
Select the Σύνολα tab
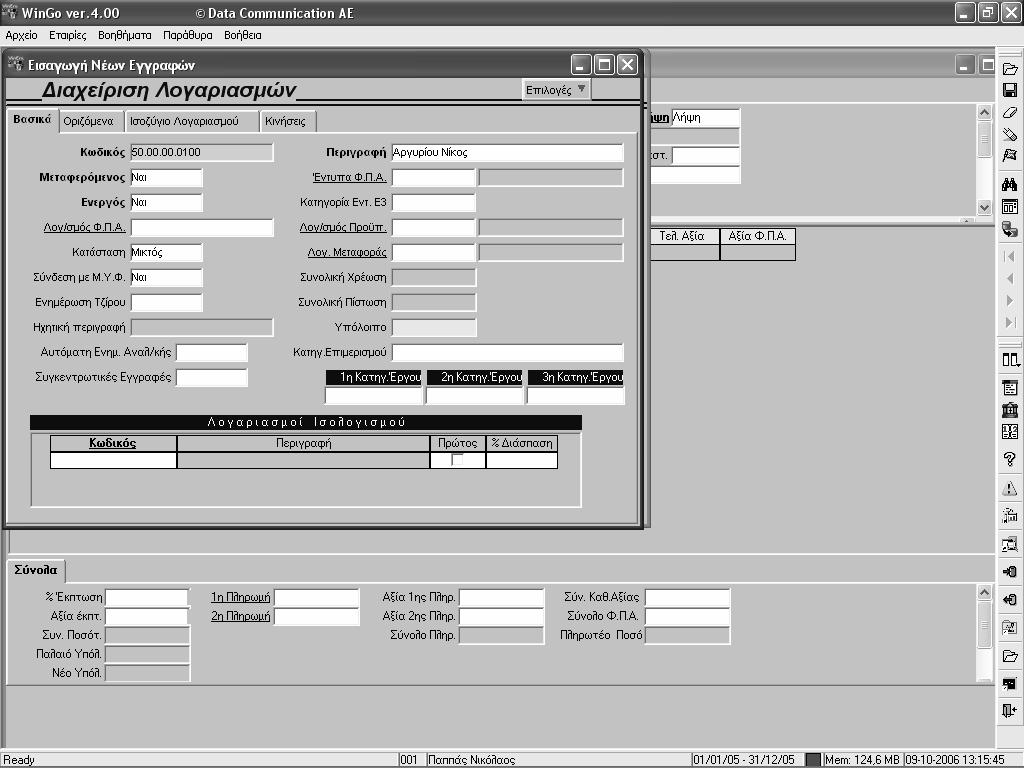coord(36,570)
